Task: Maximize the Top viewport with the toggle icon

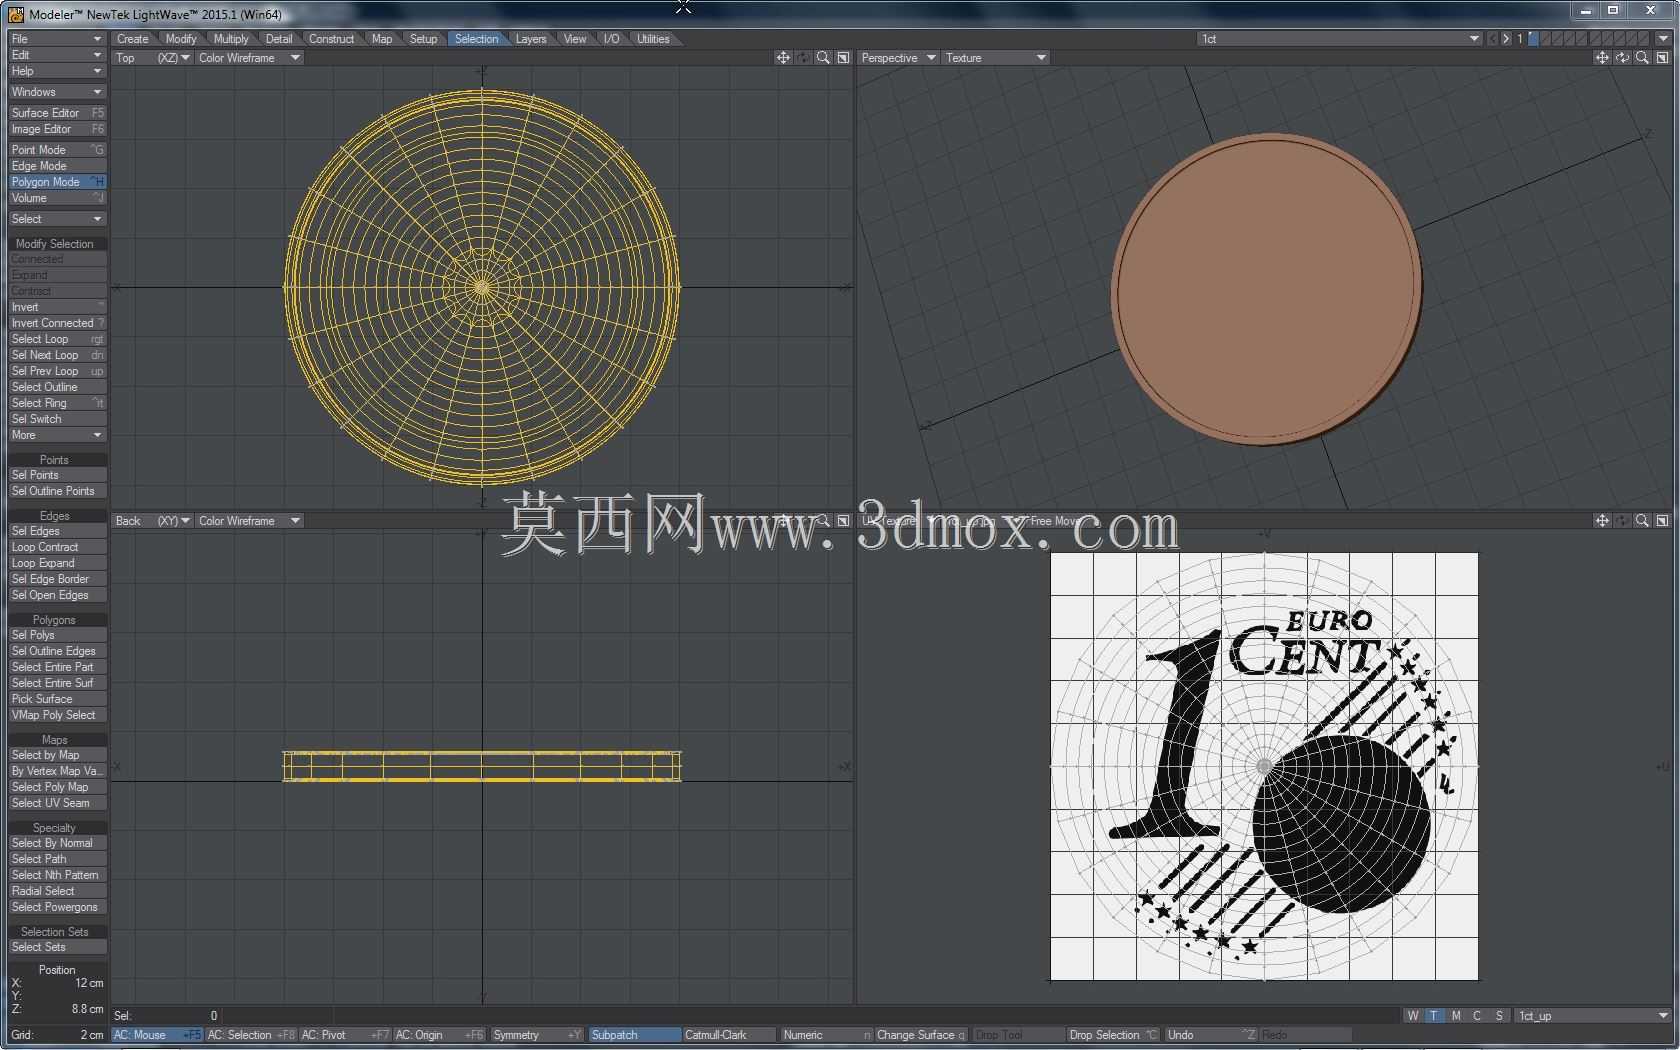Action: pyautogui.click(x=843, y=58)
